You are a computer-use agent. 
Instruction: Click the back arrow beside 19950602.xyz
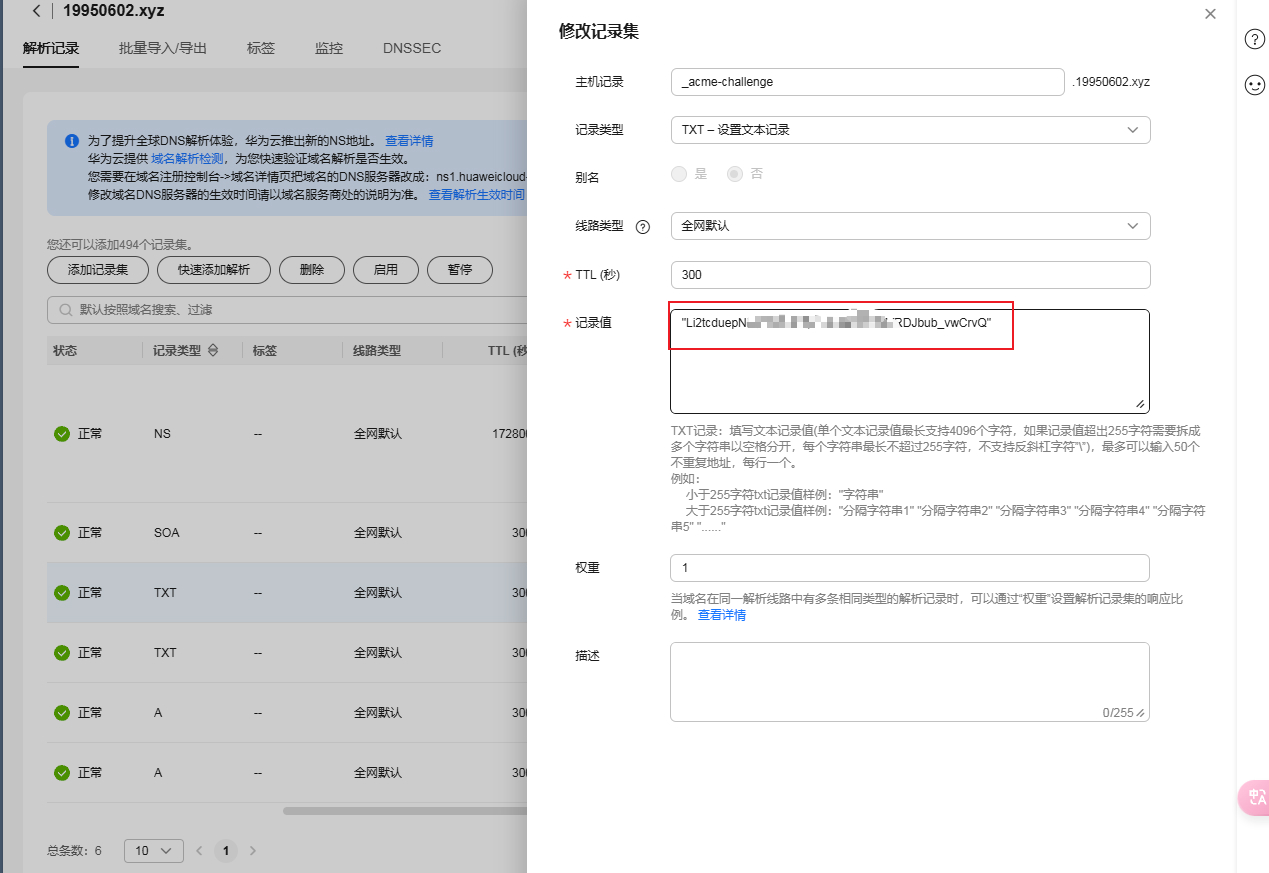pyautogui.click(x=37, y=12)
